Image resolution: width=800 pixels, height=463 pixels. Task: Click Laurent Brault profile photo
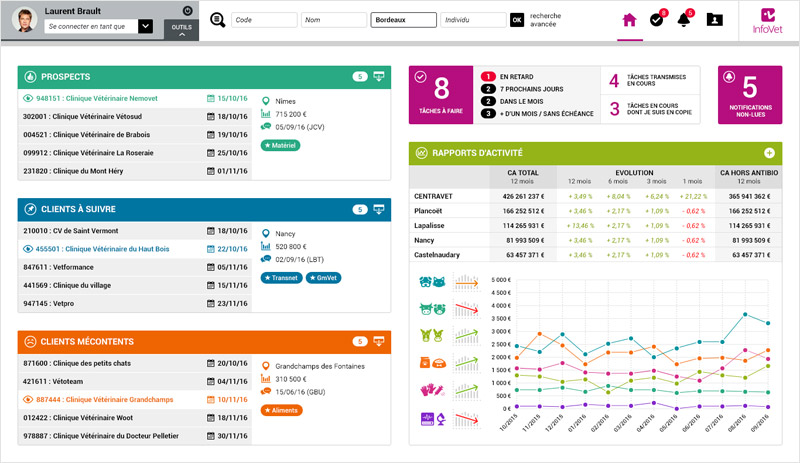(24, 20)
